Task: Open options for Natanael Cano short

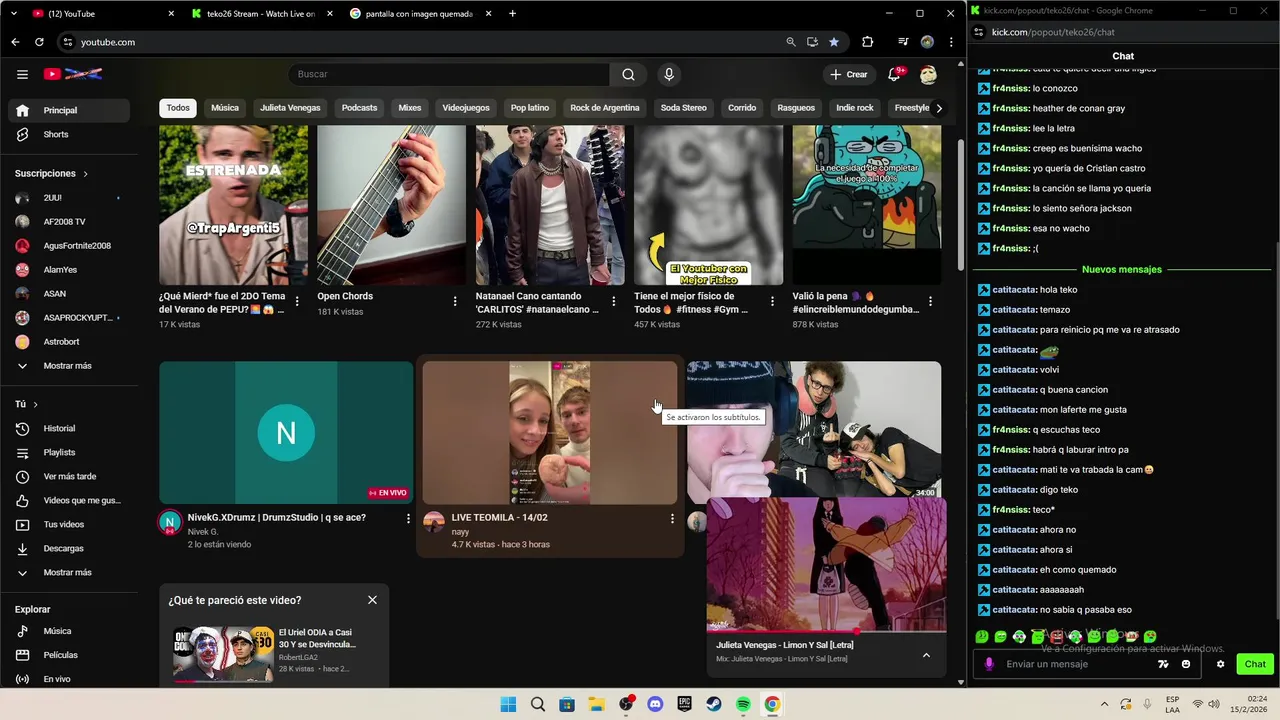Action: 614,301
